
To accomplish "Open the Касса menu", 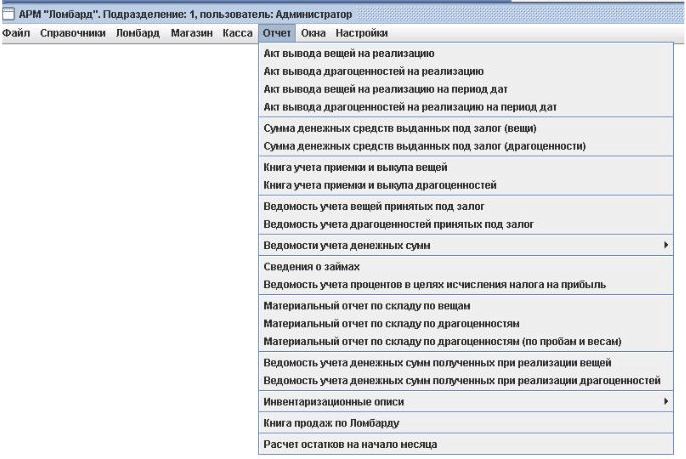I will tap(238, 33).
